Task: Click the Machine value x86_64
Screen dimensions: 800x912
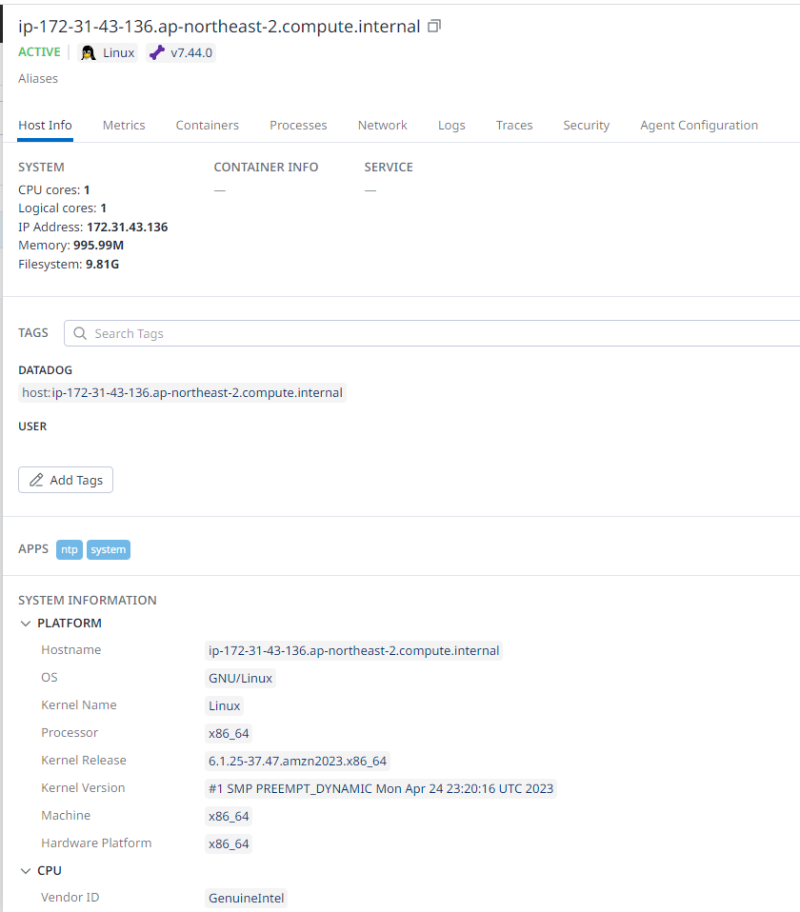Action: coord(229,816)
